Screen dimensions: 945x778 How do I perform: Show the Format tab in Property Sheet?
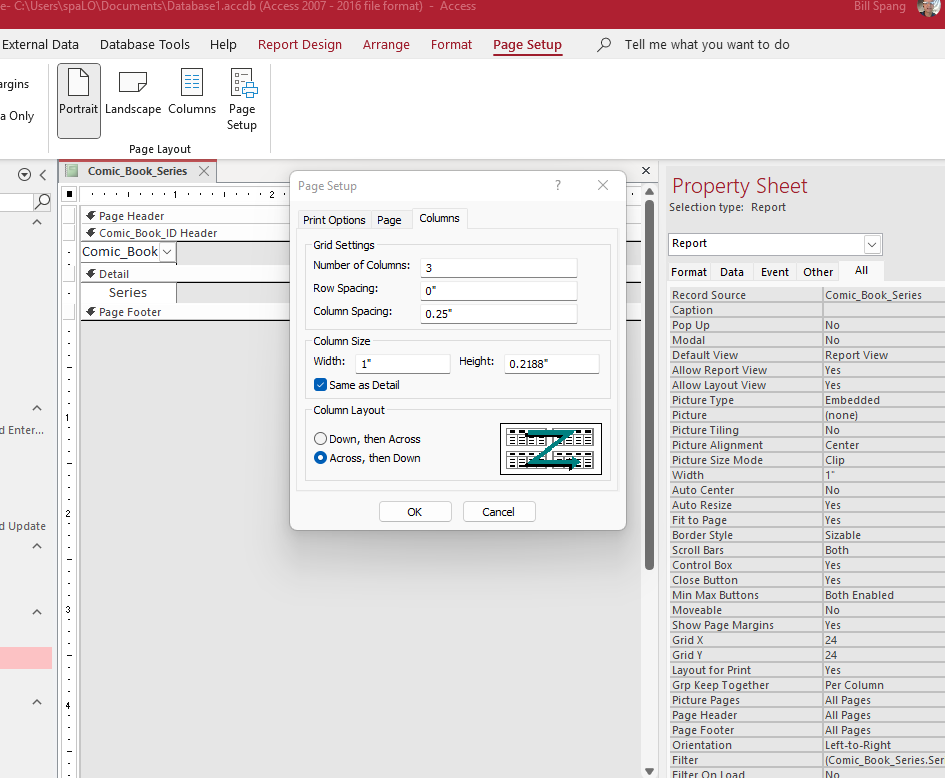689,272
